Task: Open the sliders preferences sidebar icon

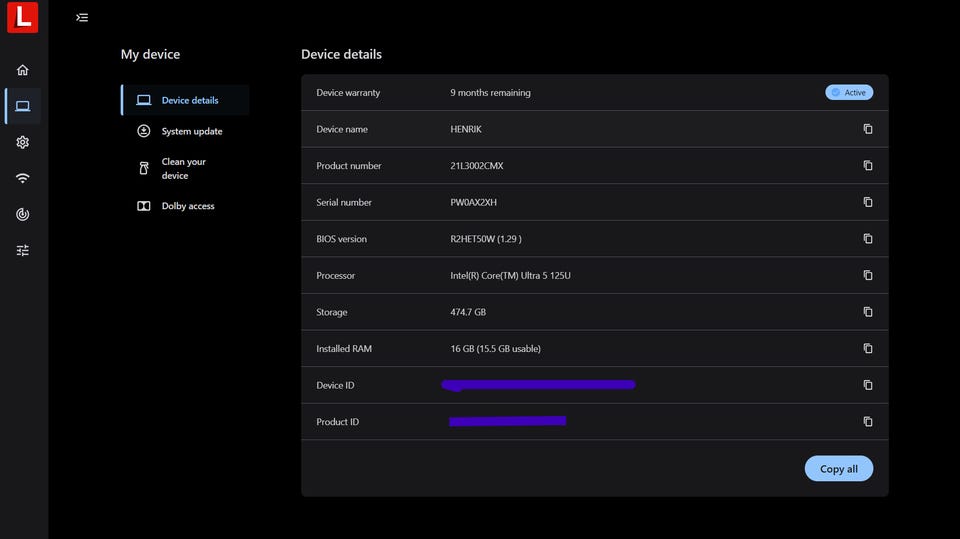Action: pyautogui.click(x=23, y=251)
